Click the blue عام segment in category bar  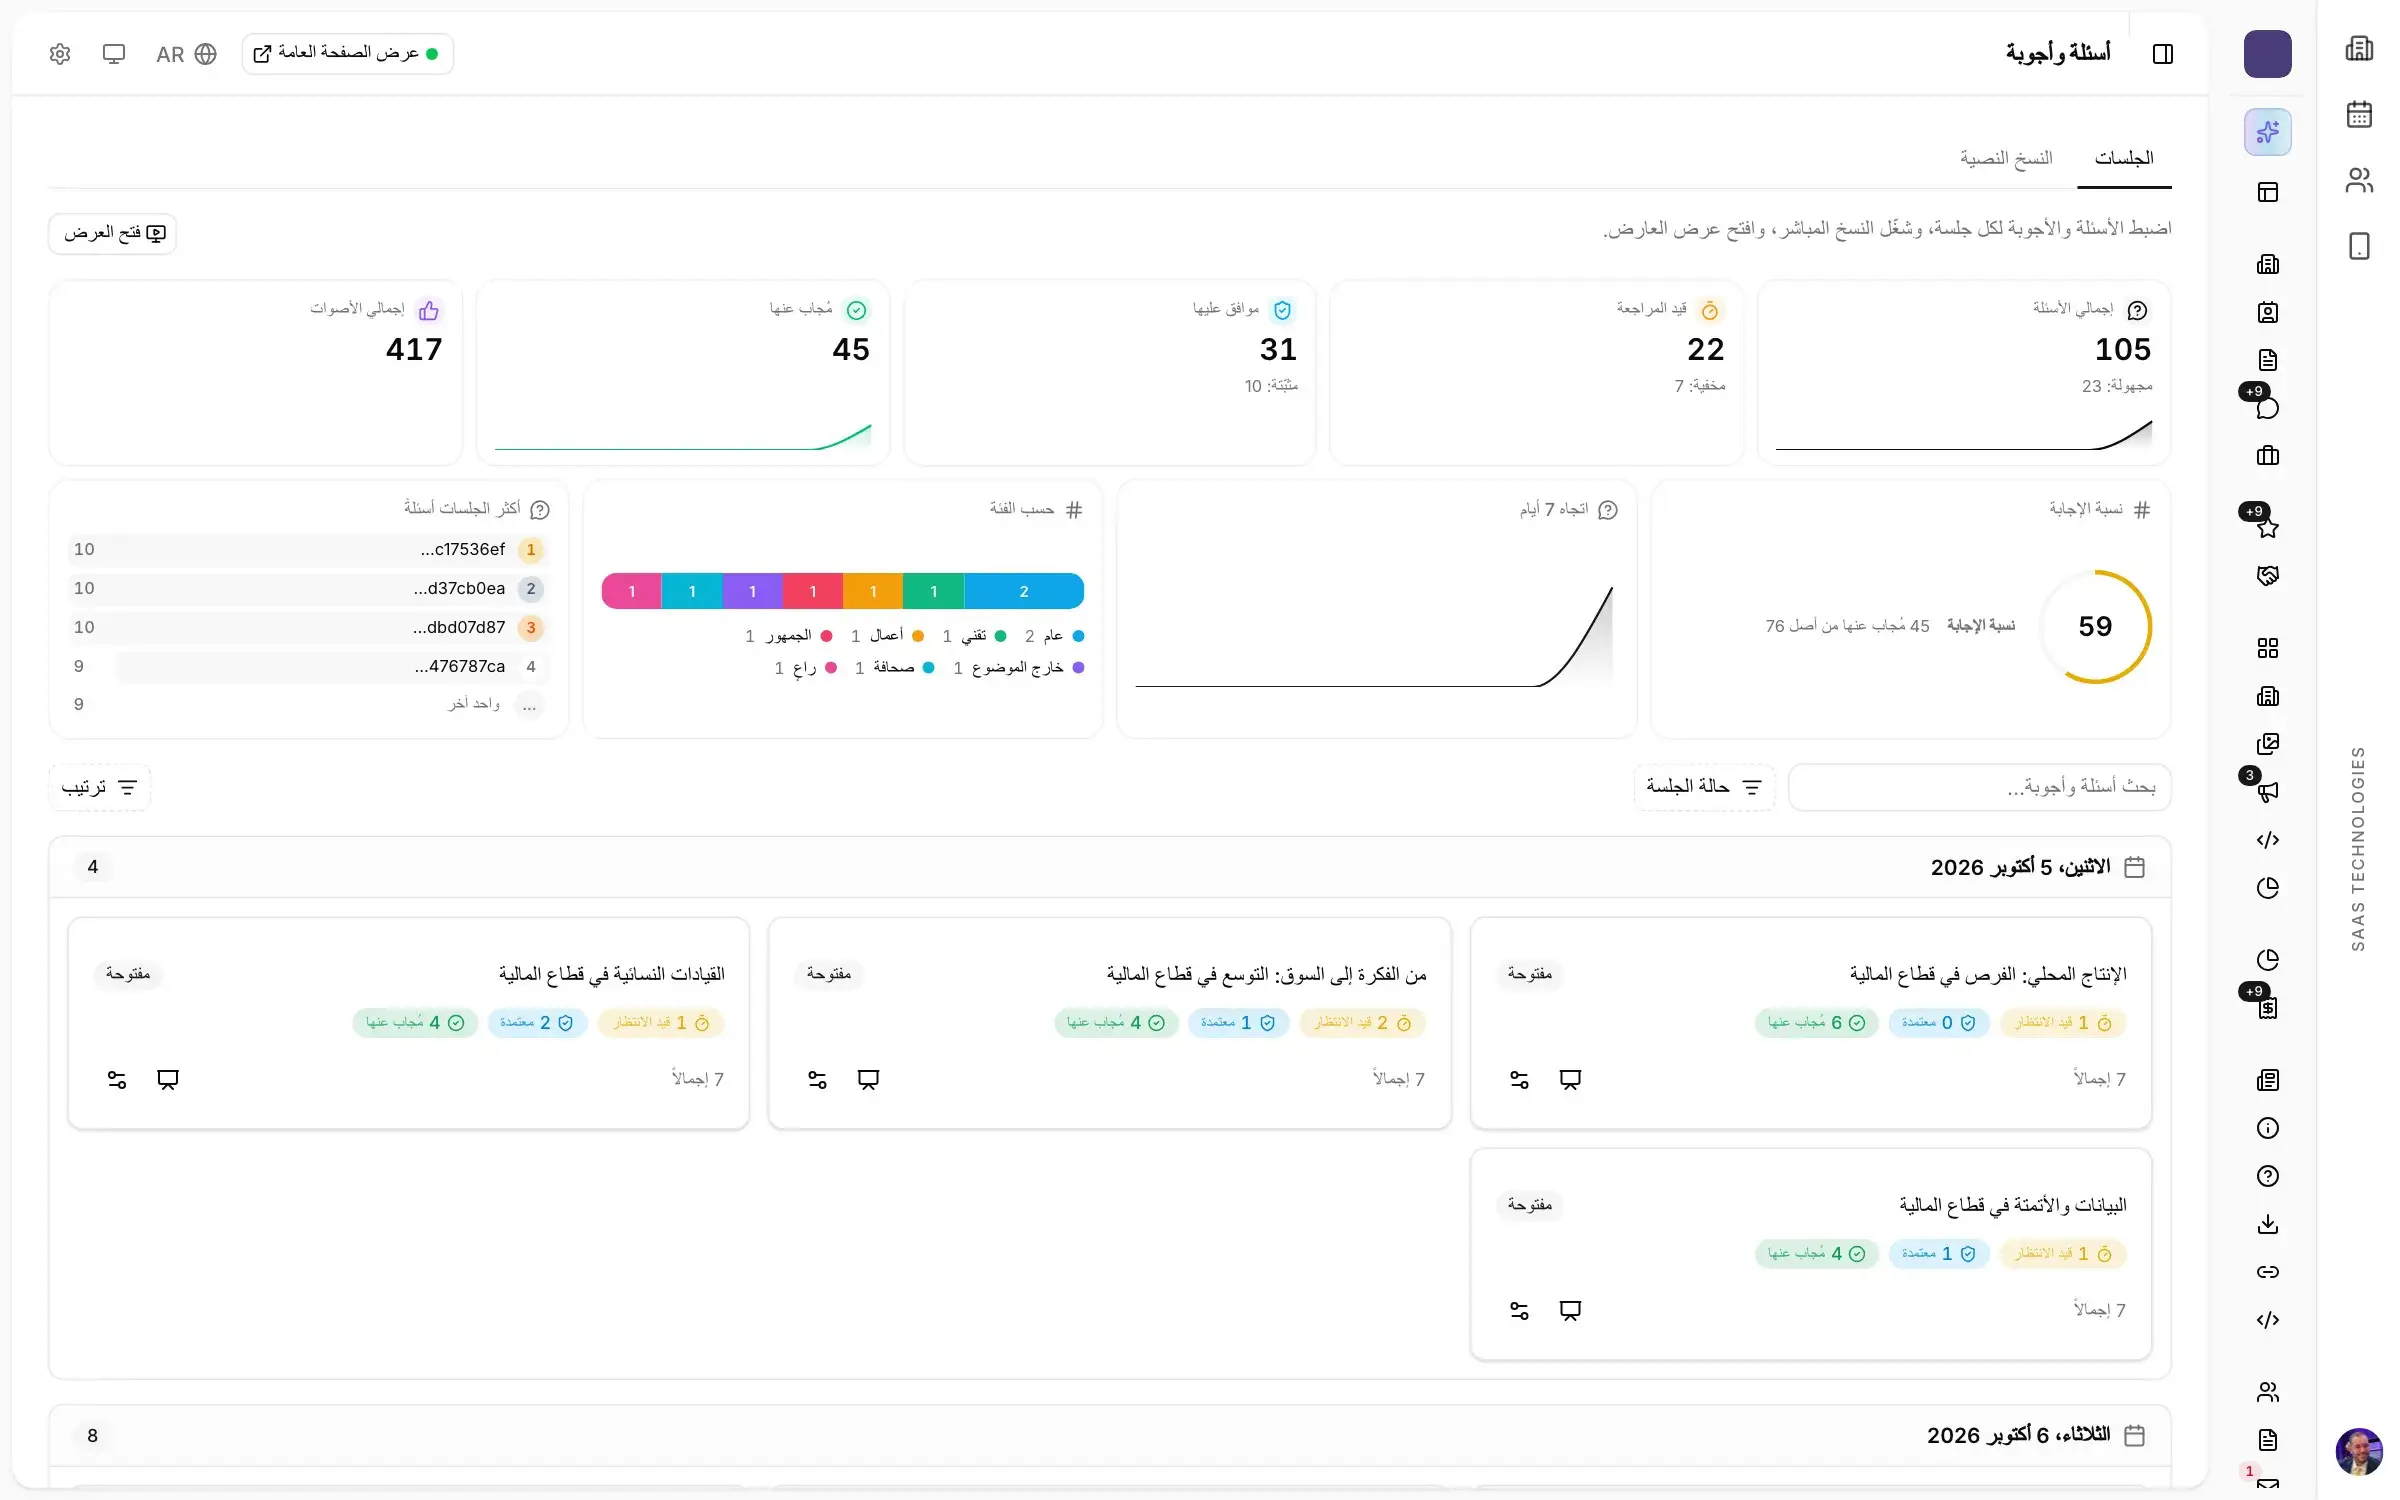click(x=1024, y=591)
